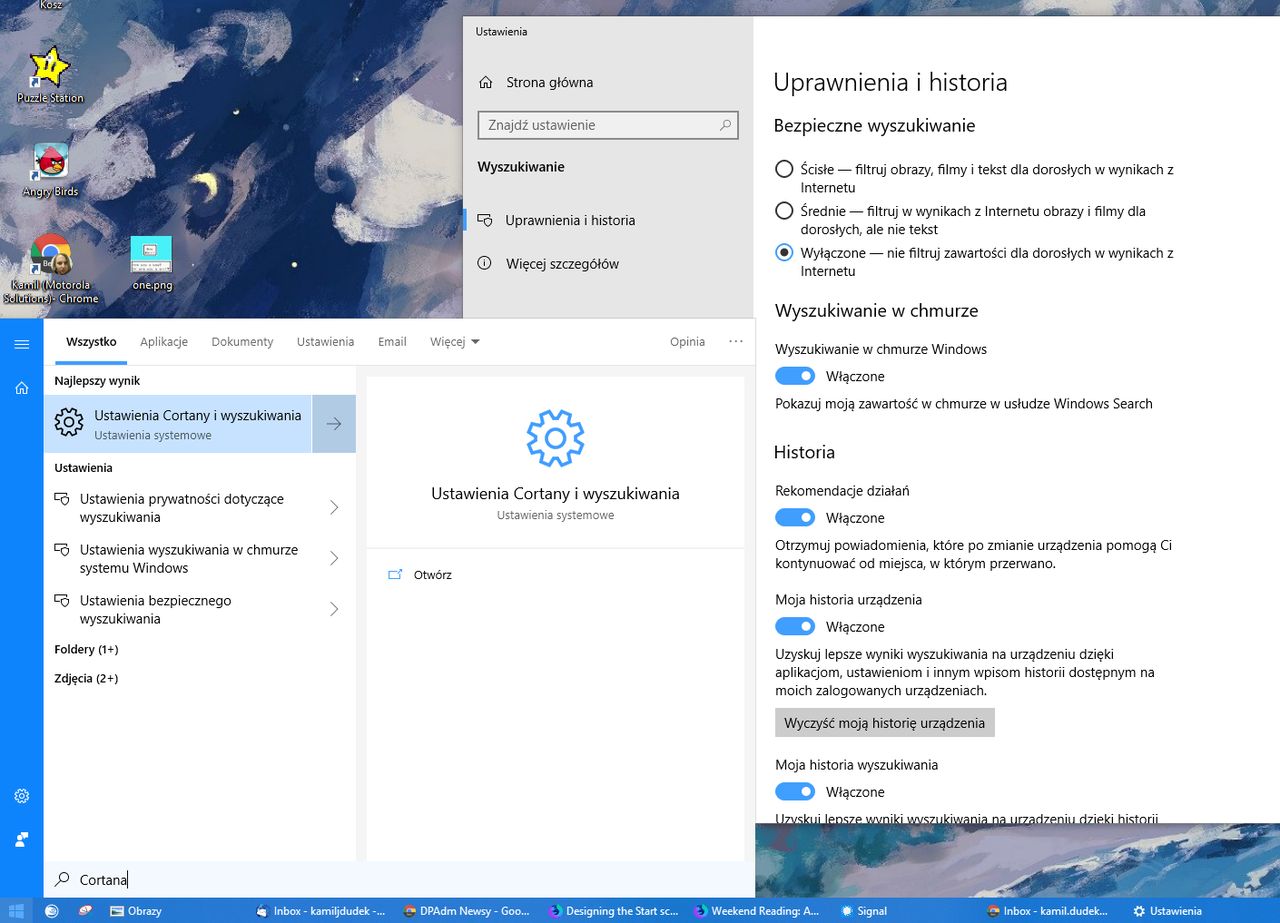Click Otwórz to open Cortana settings
Screen dimensions: 1280x923
coord(433,575)
